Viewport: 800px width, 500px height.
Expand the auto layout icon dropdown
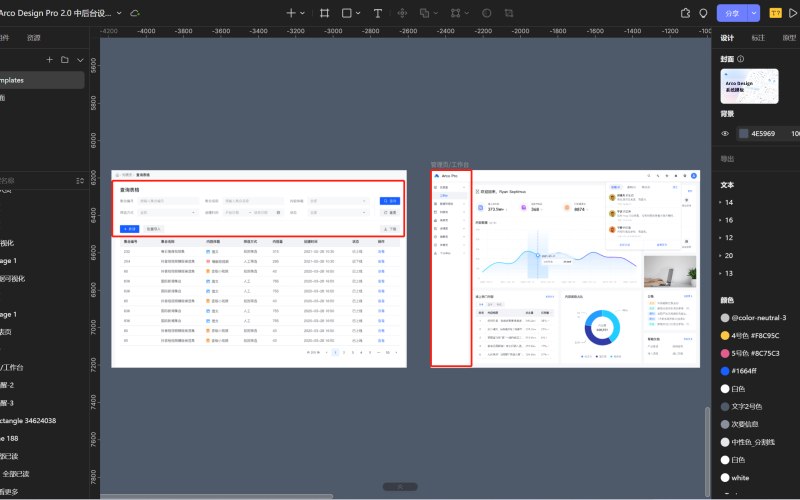click(467, 13)
